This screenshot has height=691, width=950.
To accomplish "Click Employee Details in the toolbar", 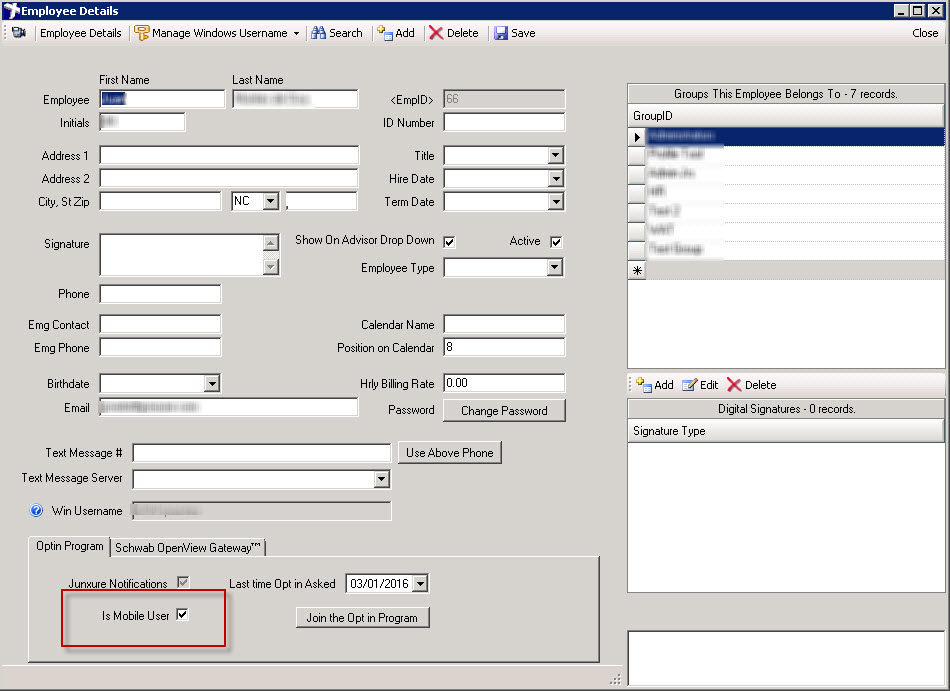I will 81,33.
